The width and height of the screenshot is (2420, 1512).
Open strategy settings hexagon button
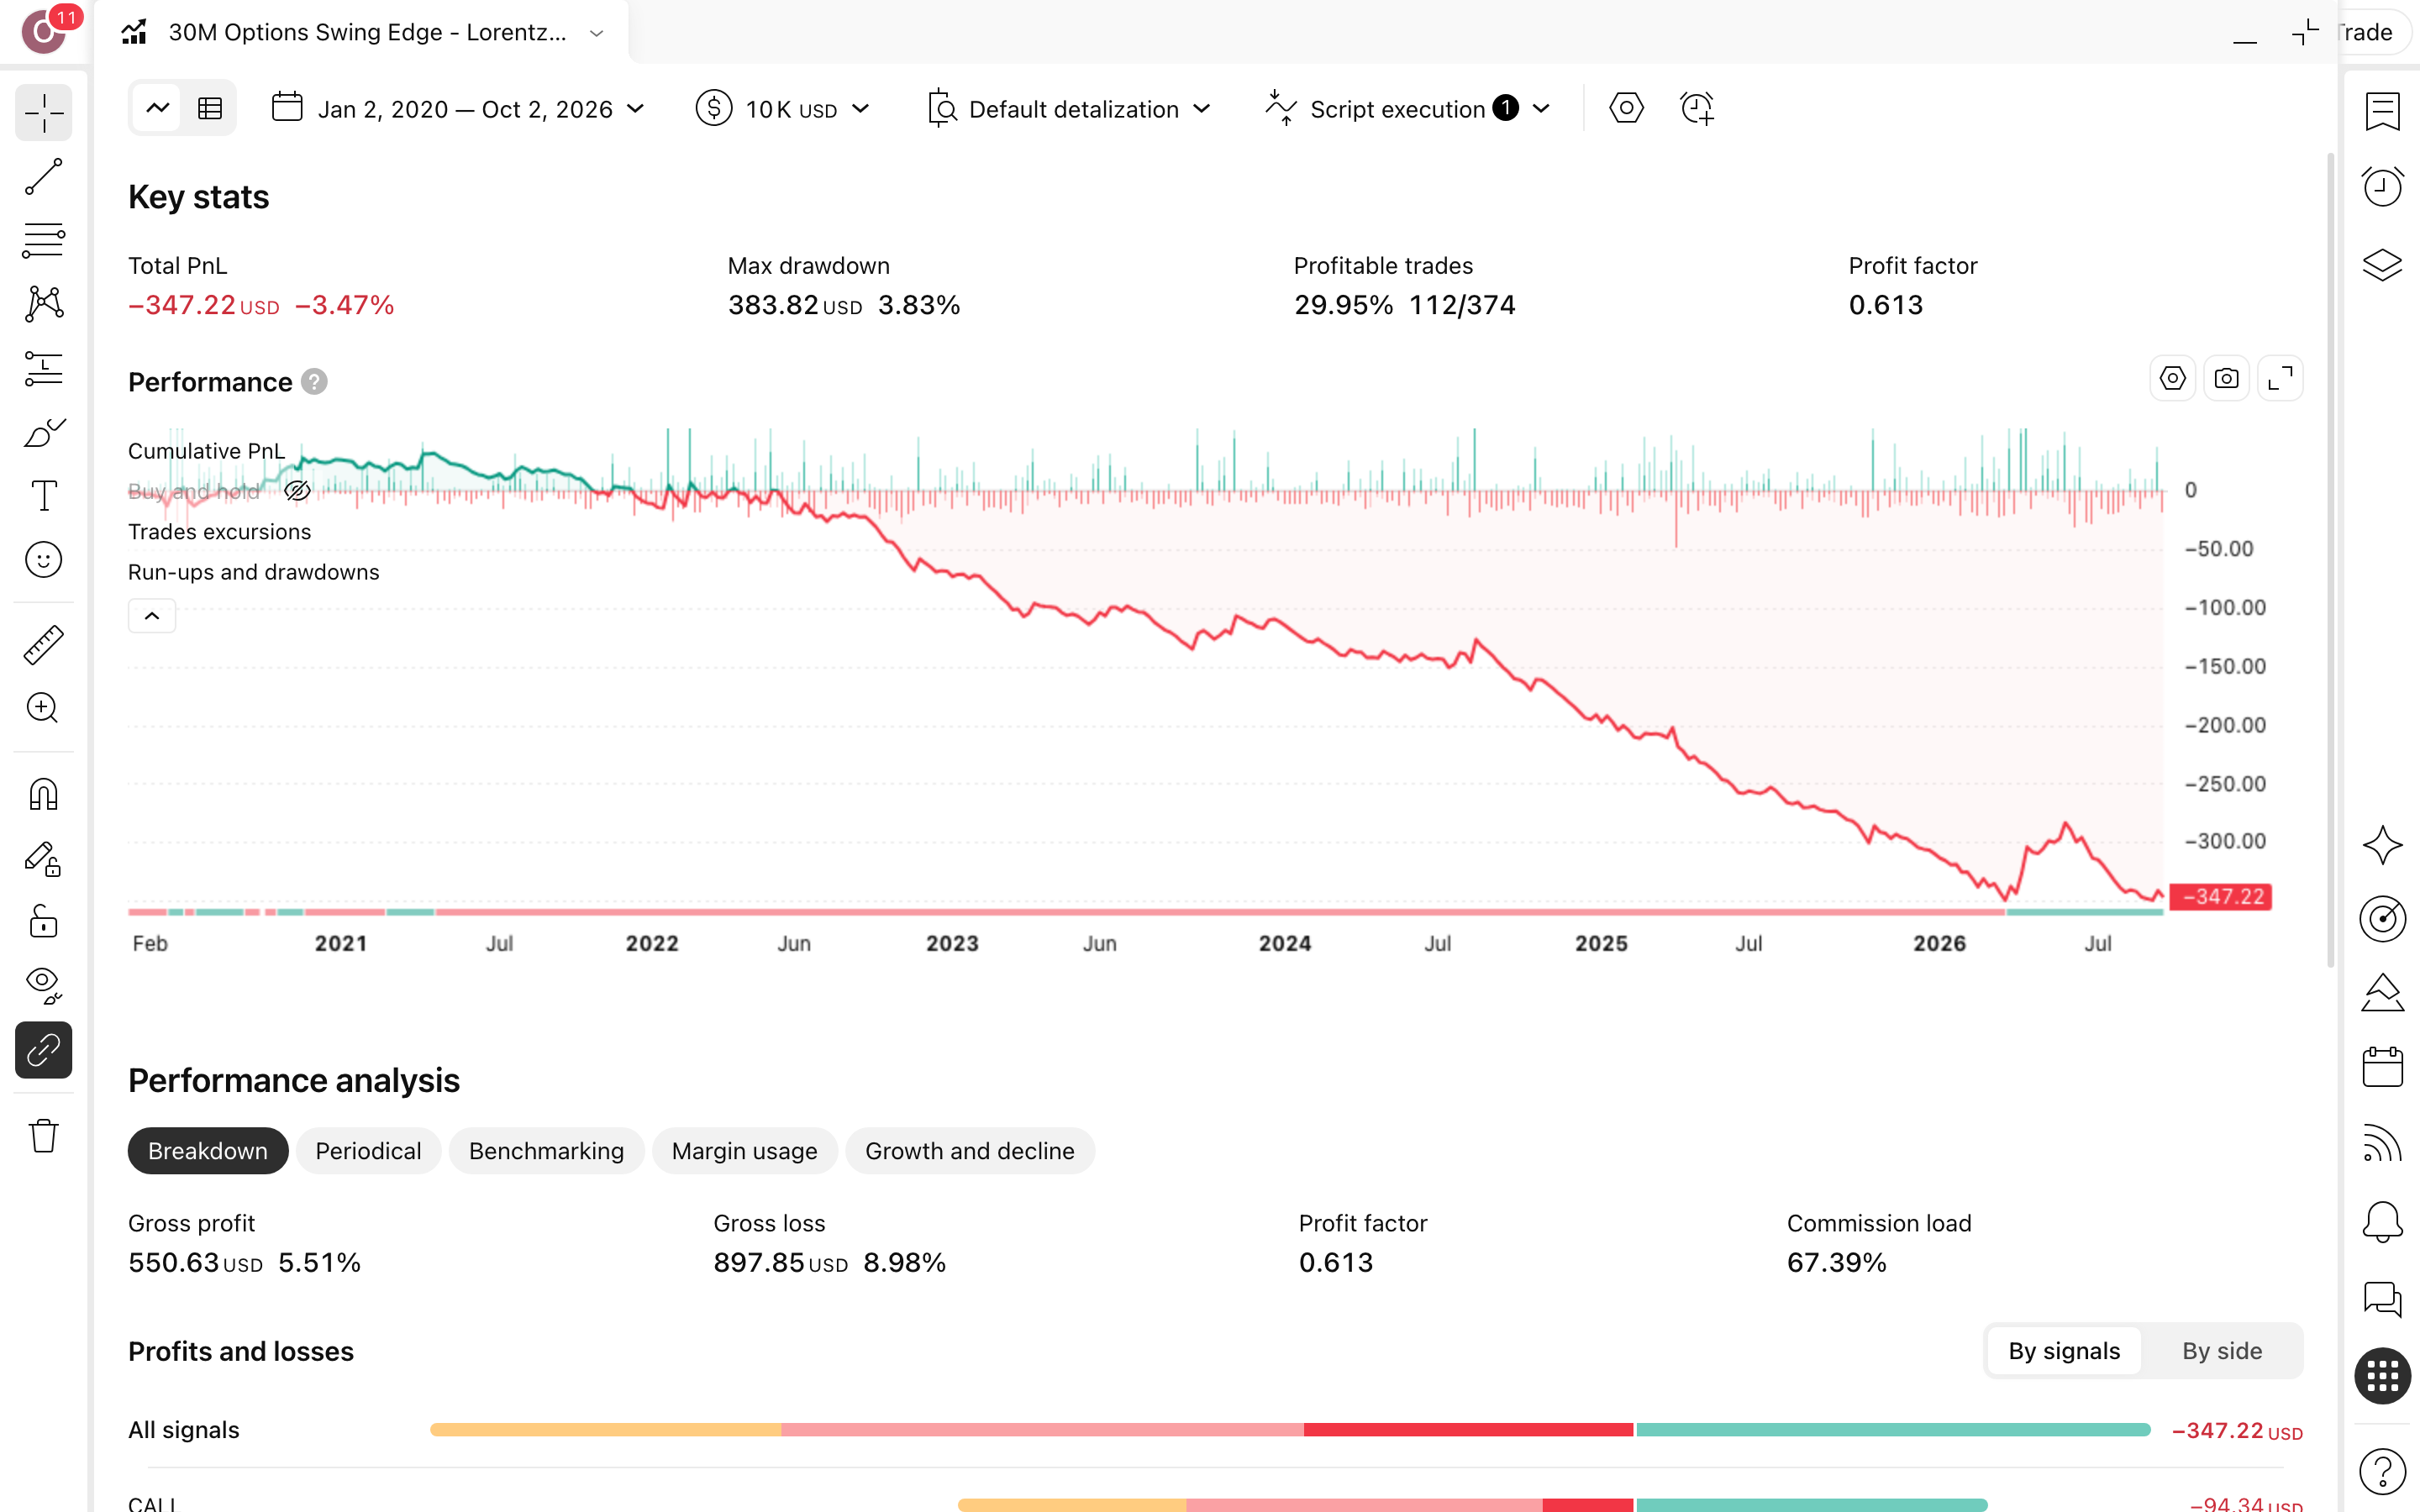click(1626, 108)
